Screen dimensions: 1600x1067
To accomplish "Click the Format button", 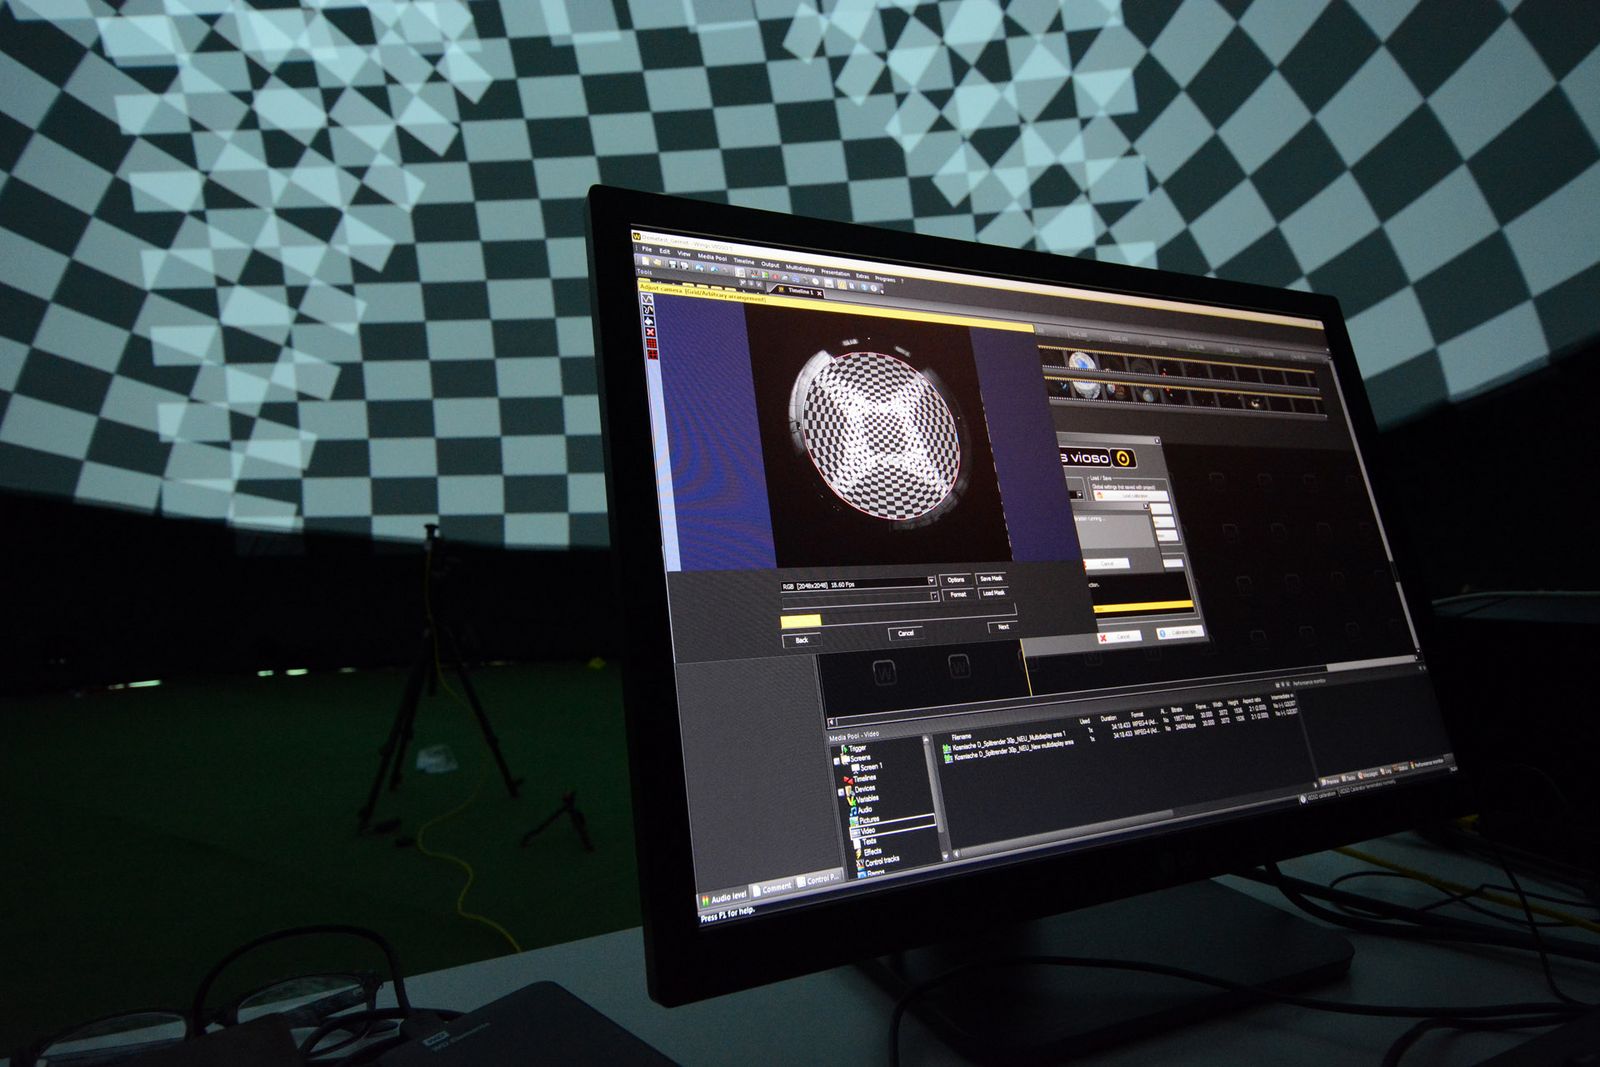I will [957, 594].
